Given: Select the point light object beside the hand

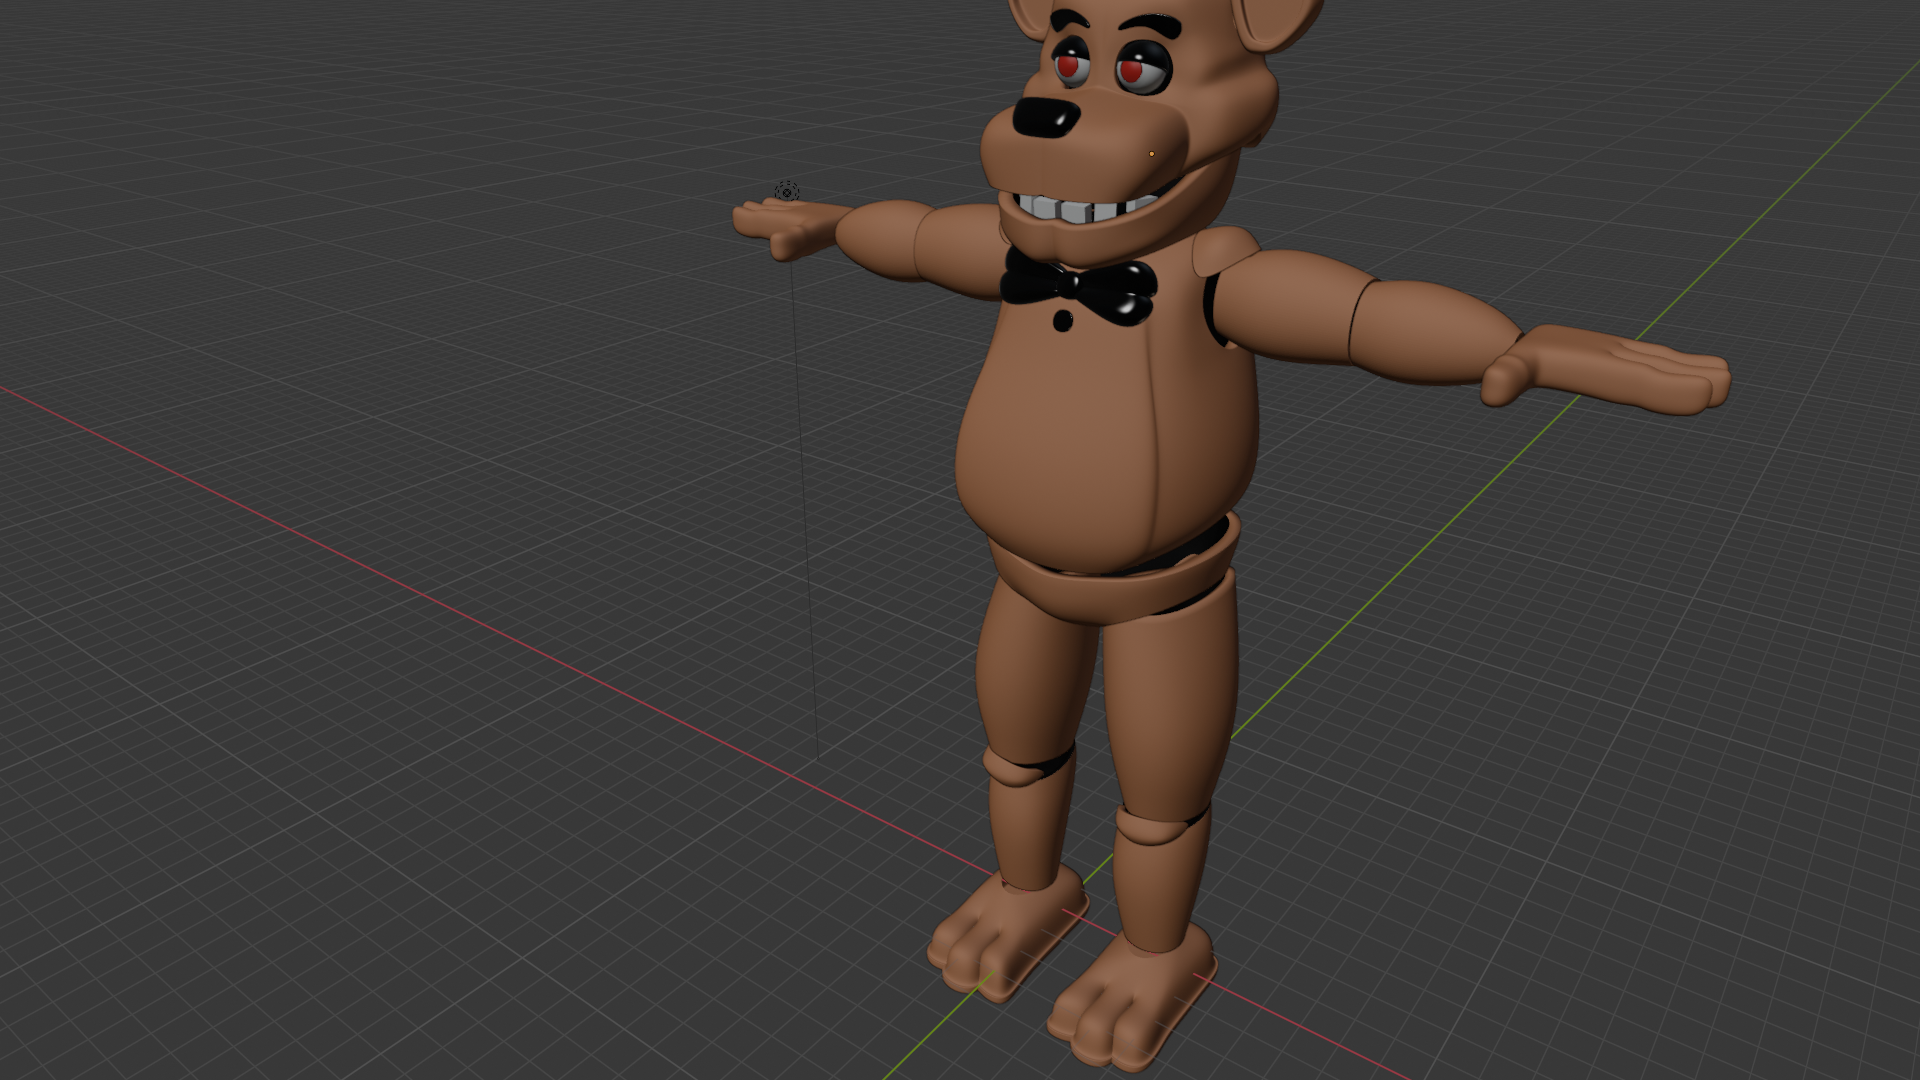Looking at the screenshot, I should tap(787, 192).
